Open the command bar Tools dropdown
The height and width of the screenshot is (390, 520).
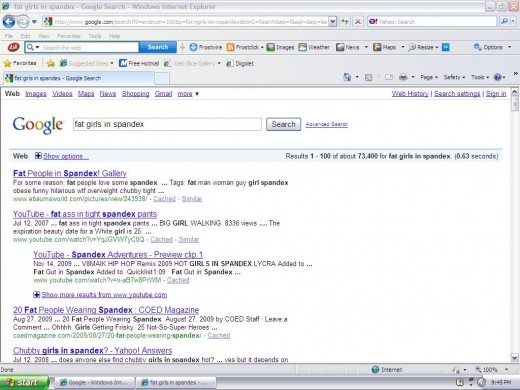click(x=480, y=77)
